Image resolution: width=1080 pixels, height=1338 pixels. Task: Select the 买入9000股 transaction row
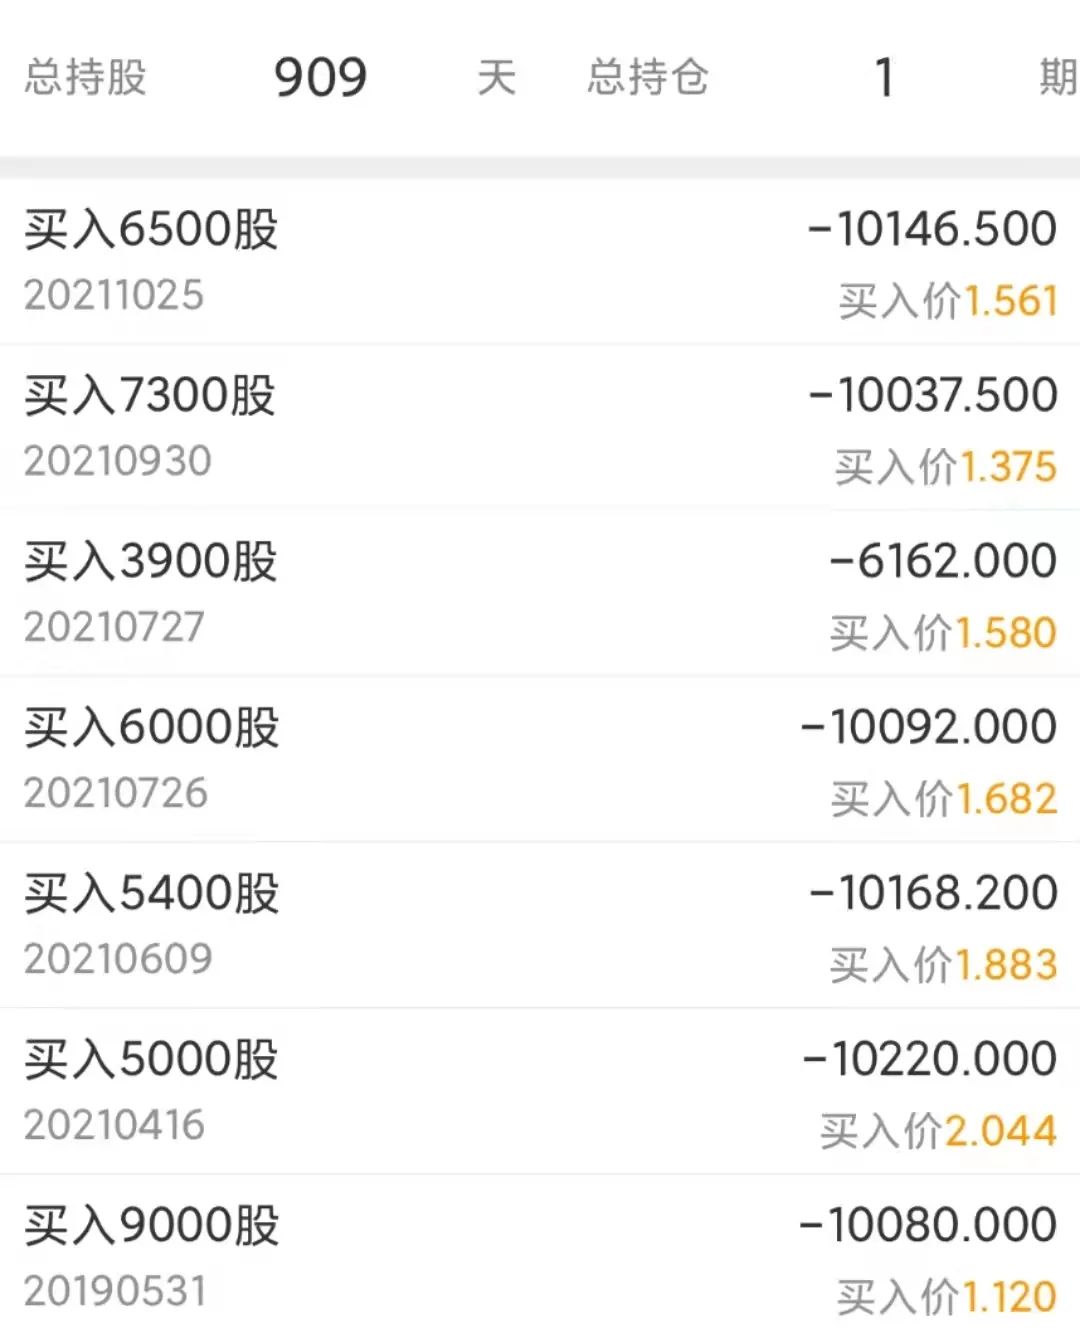point(540,1257)
